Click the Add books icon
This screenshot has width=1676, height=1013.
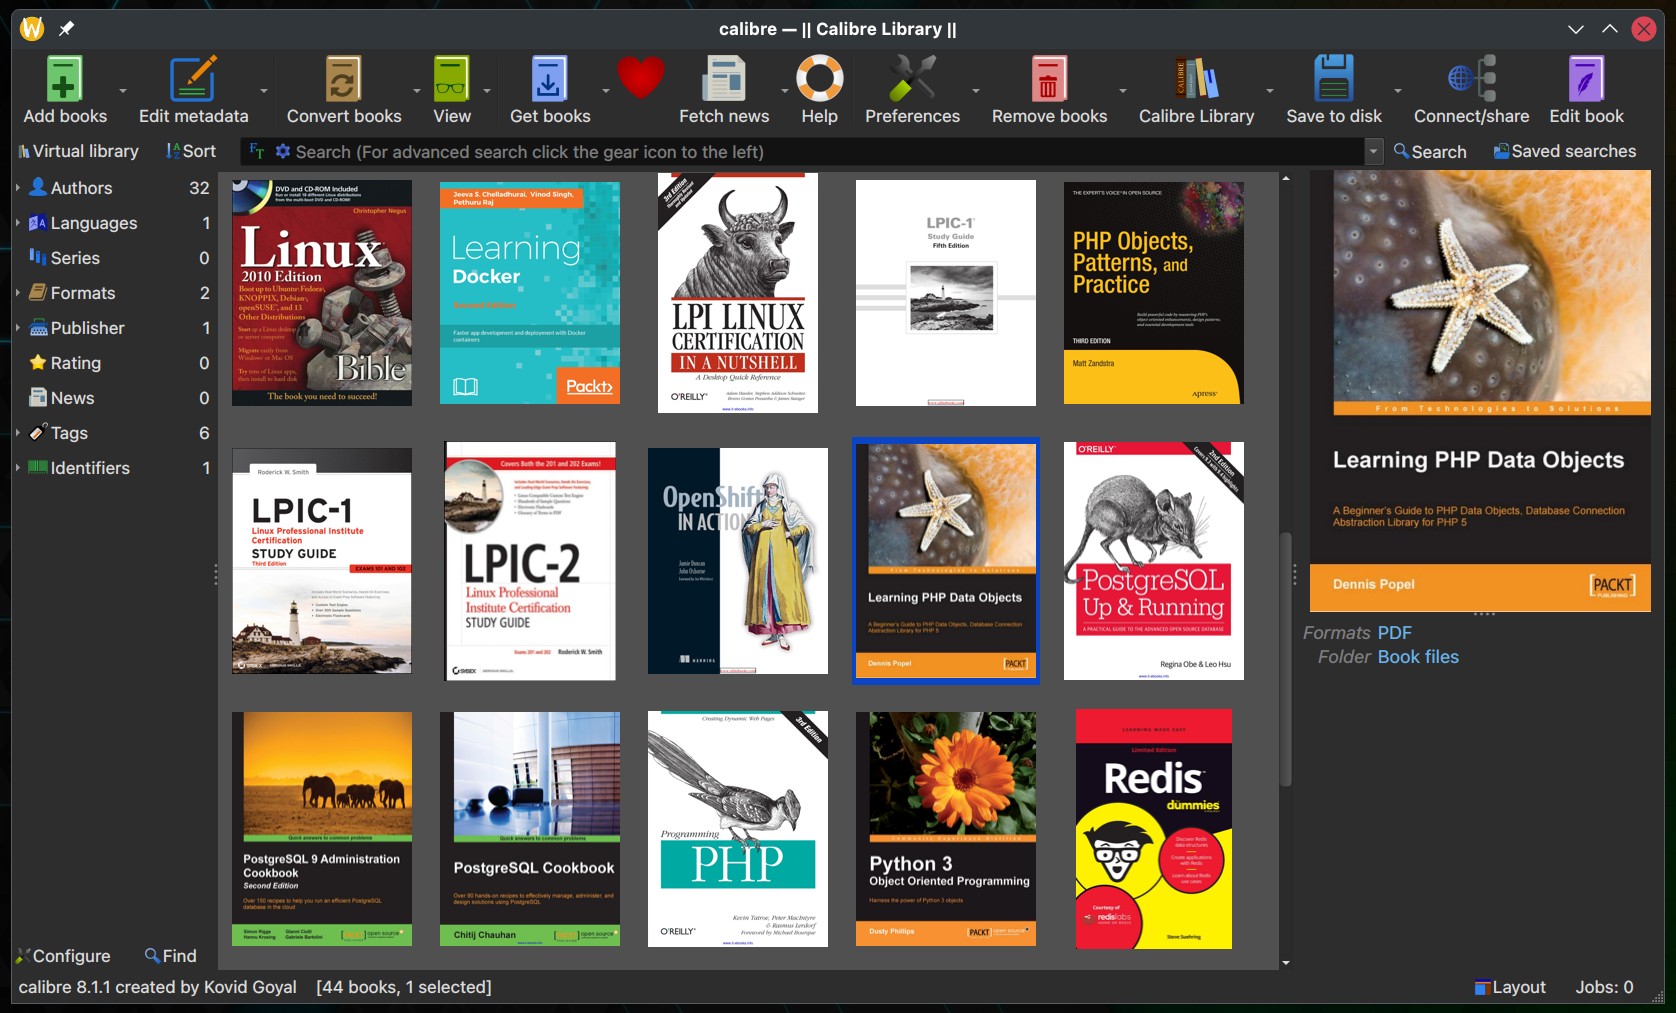[x=64, y=79]
